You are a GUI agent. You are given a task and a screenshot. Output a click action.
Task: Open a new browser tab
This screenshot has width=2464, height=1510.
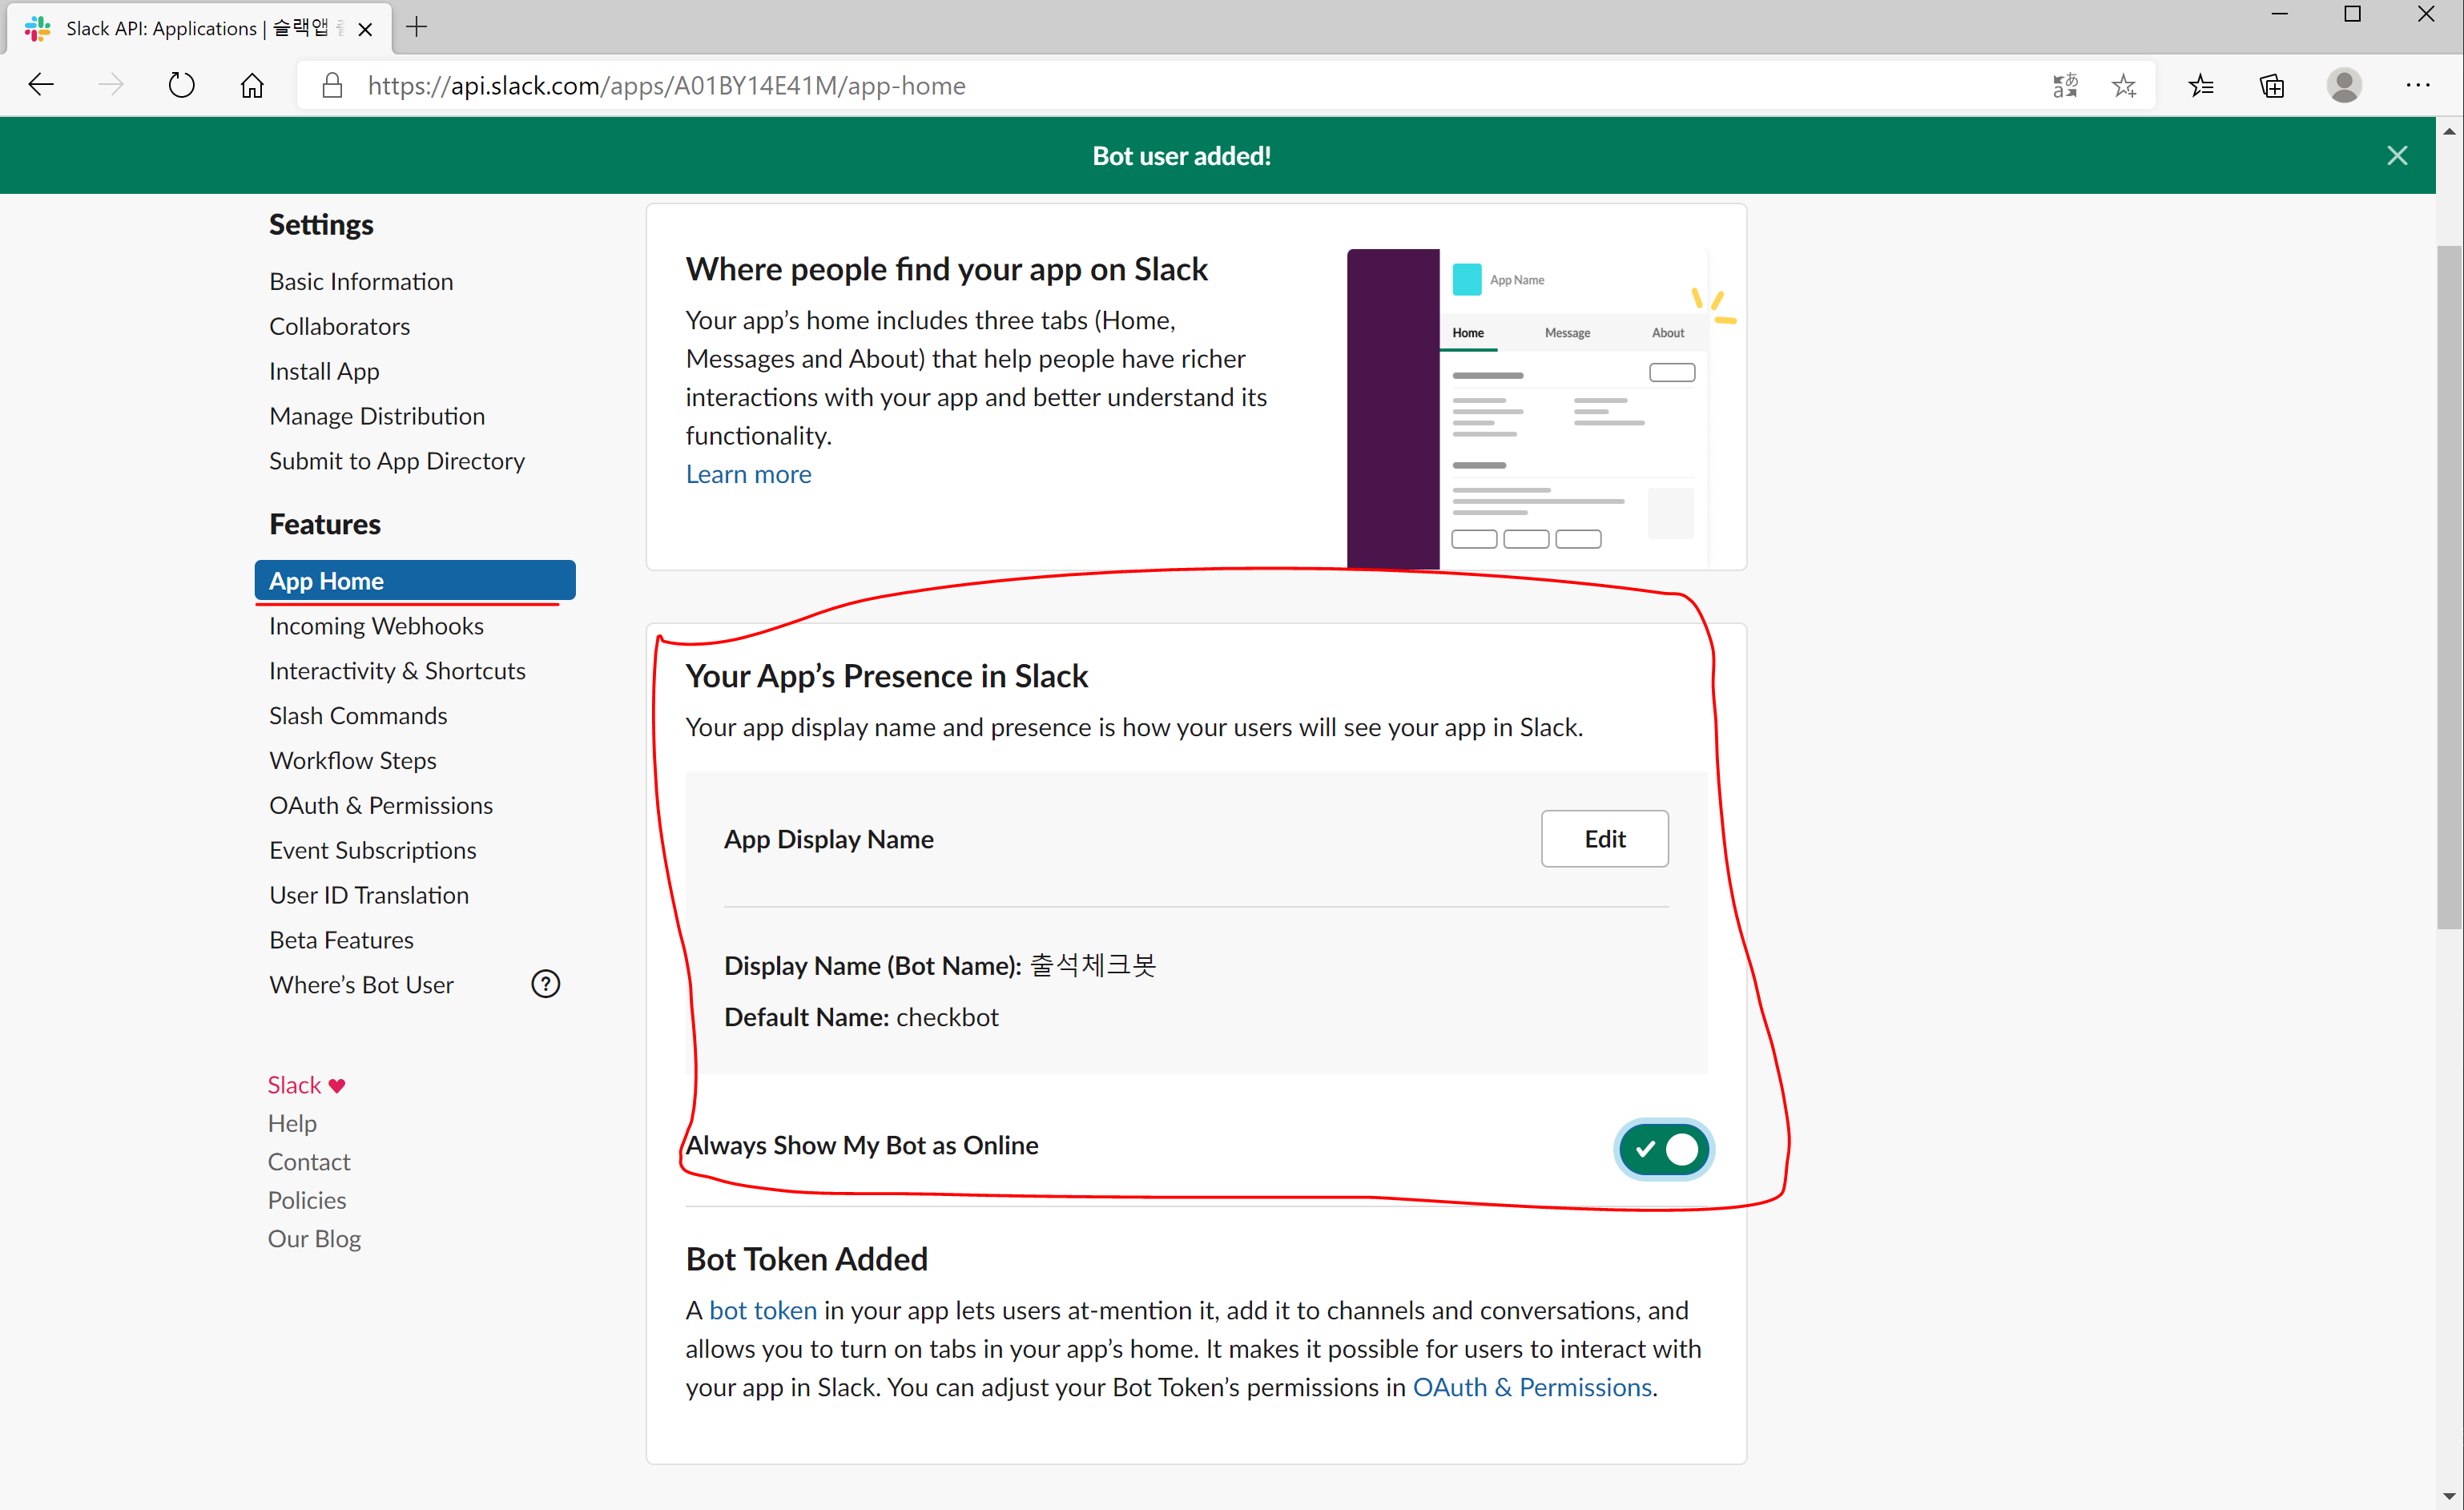pyautogui.click(x=417, y=27)
